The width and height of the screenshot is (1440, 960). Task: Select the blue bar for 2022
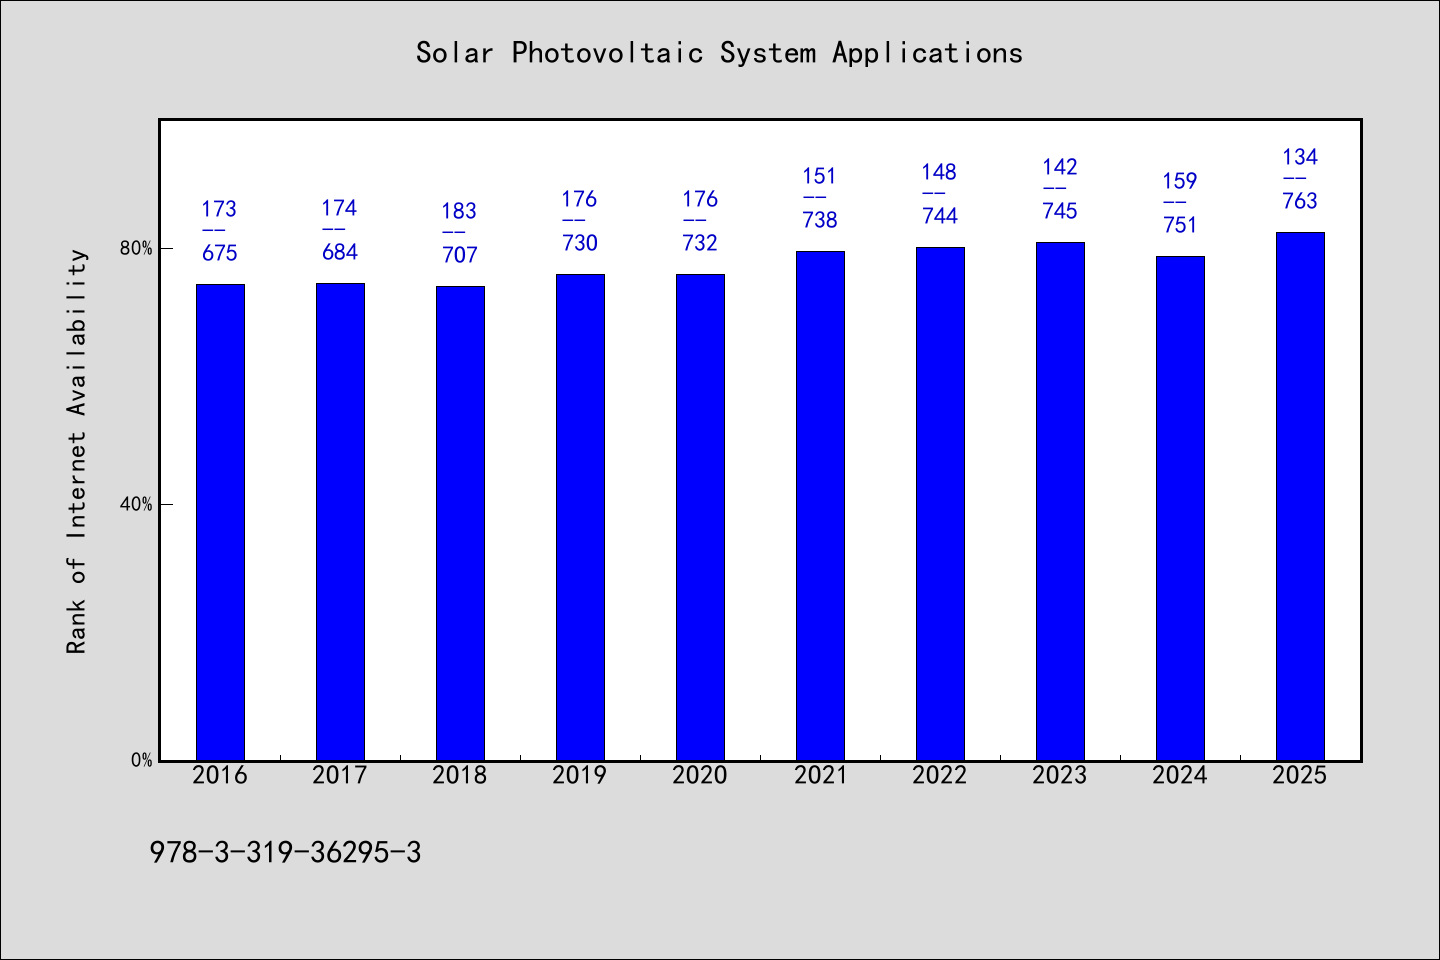[x=940, y=504]
